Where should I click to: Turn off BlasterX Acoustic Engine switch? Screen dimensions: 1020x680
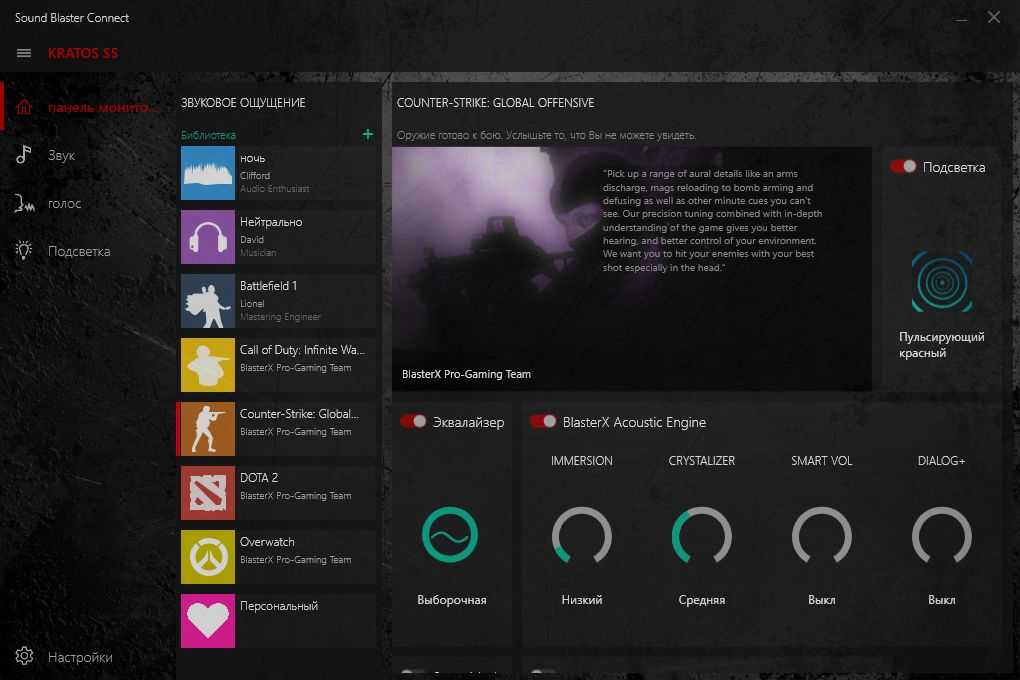543,422
